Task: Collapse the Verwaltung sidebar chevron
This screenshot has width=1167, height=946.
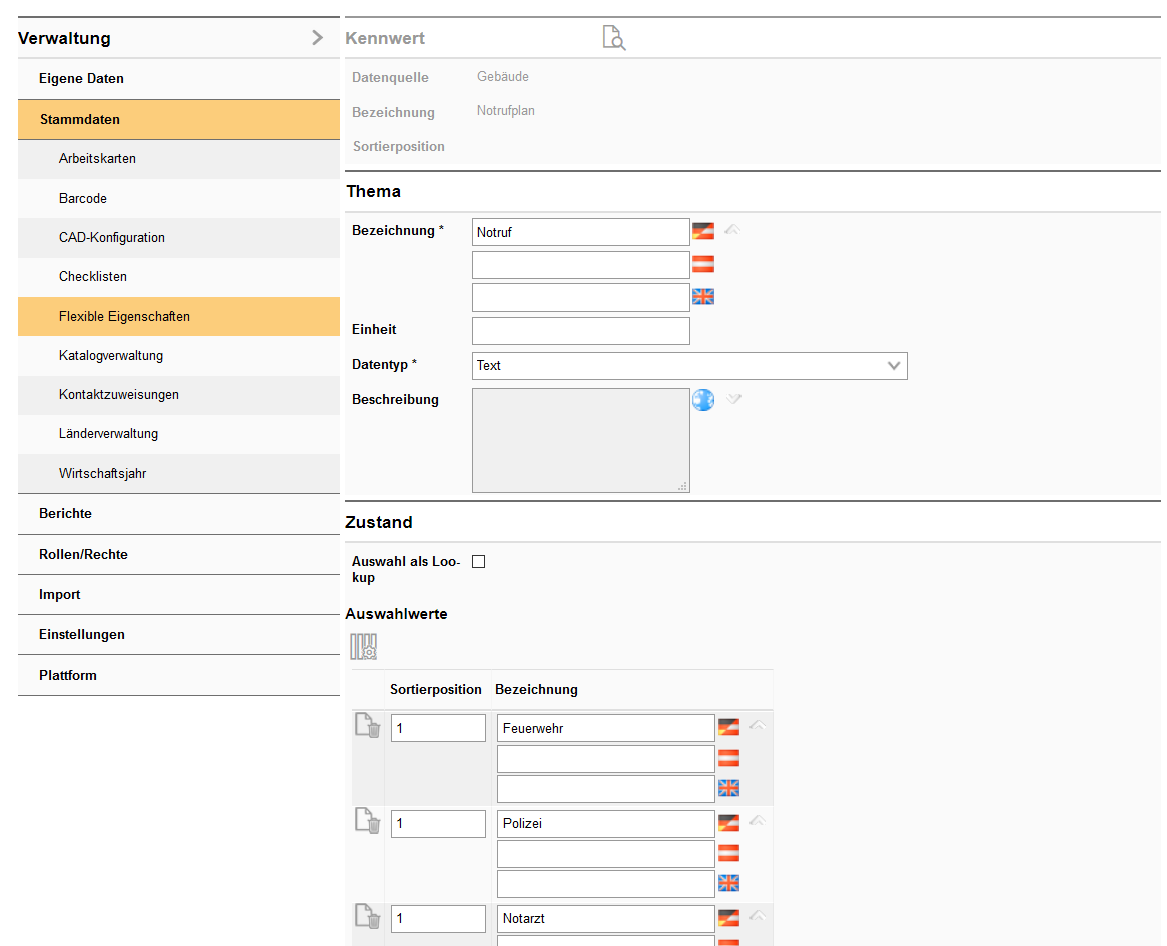Action: pos(317,38)
